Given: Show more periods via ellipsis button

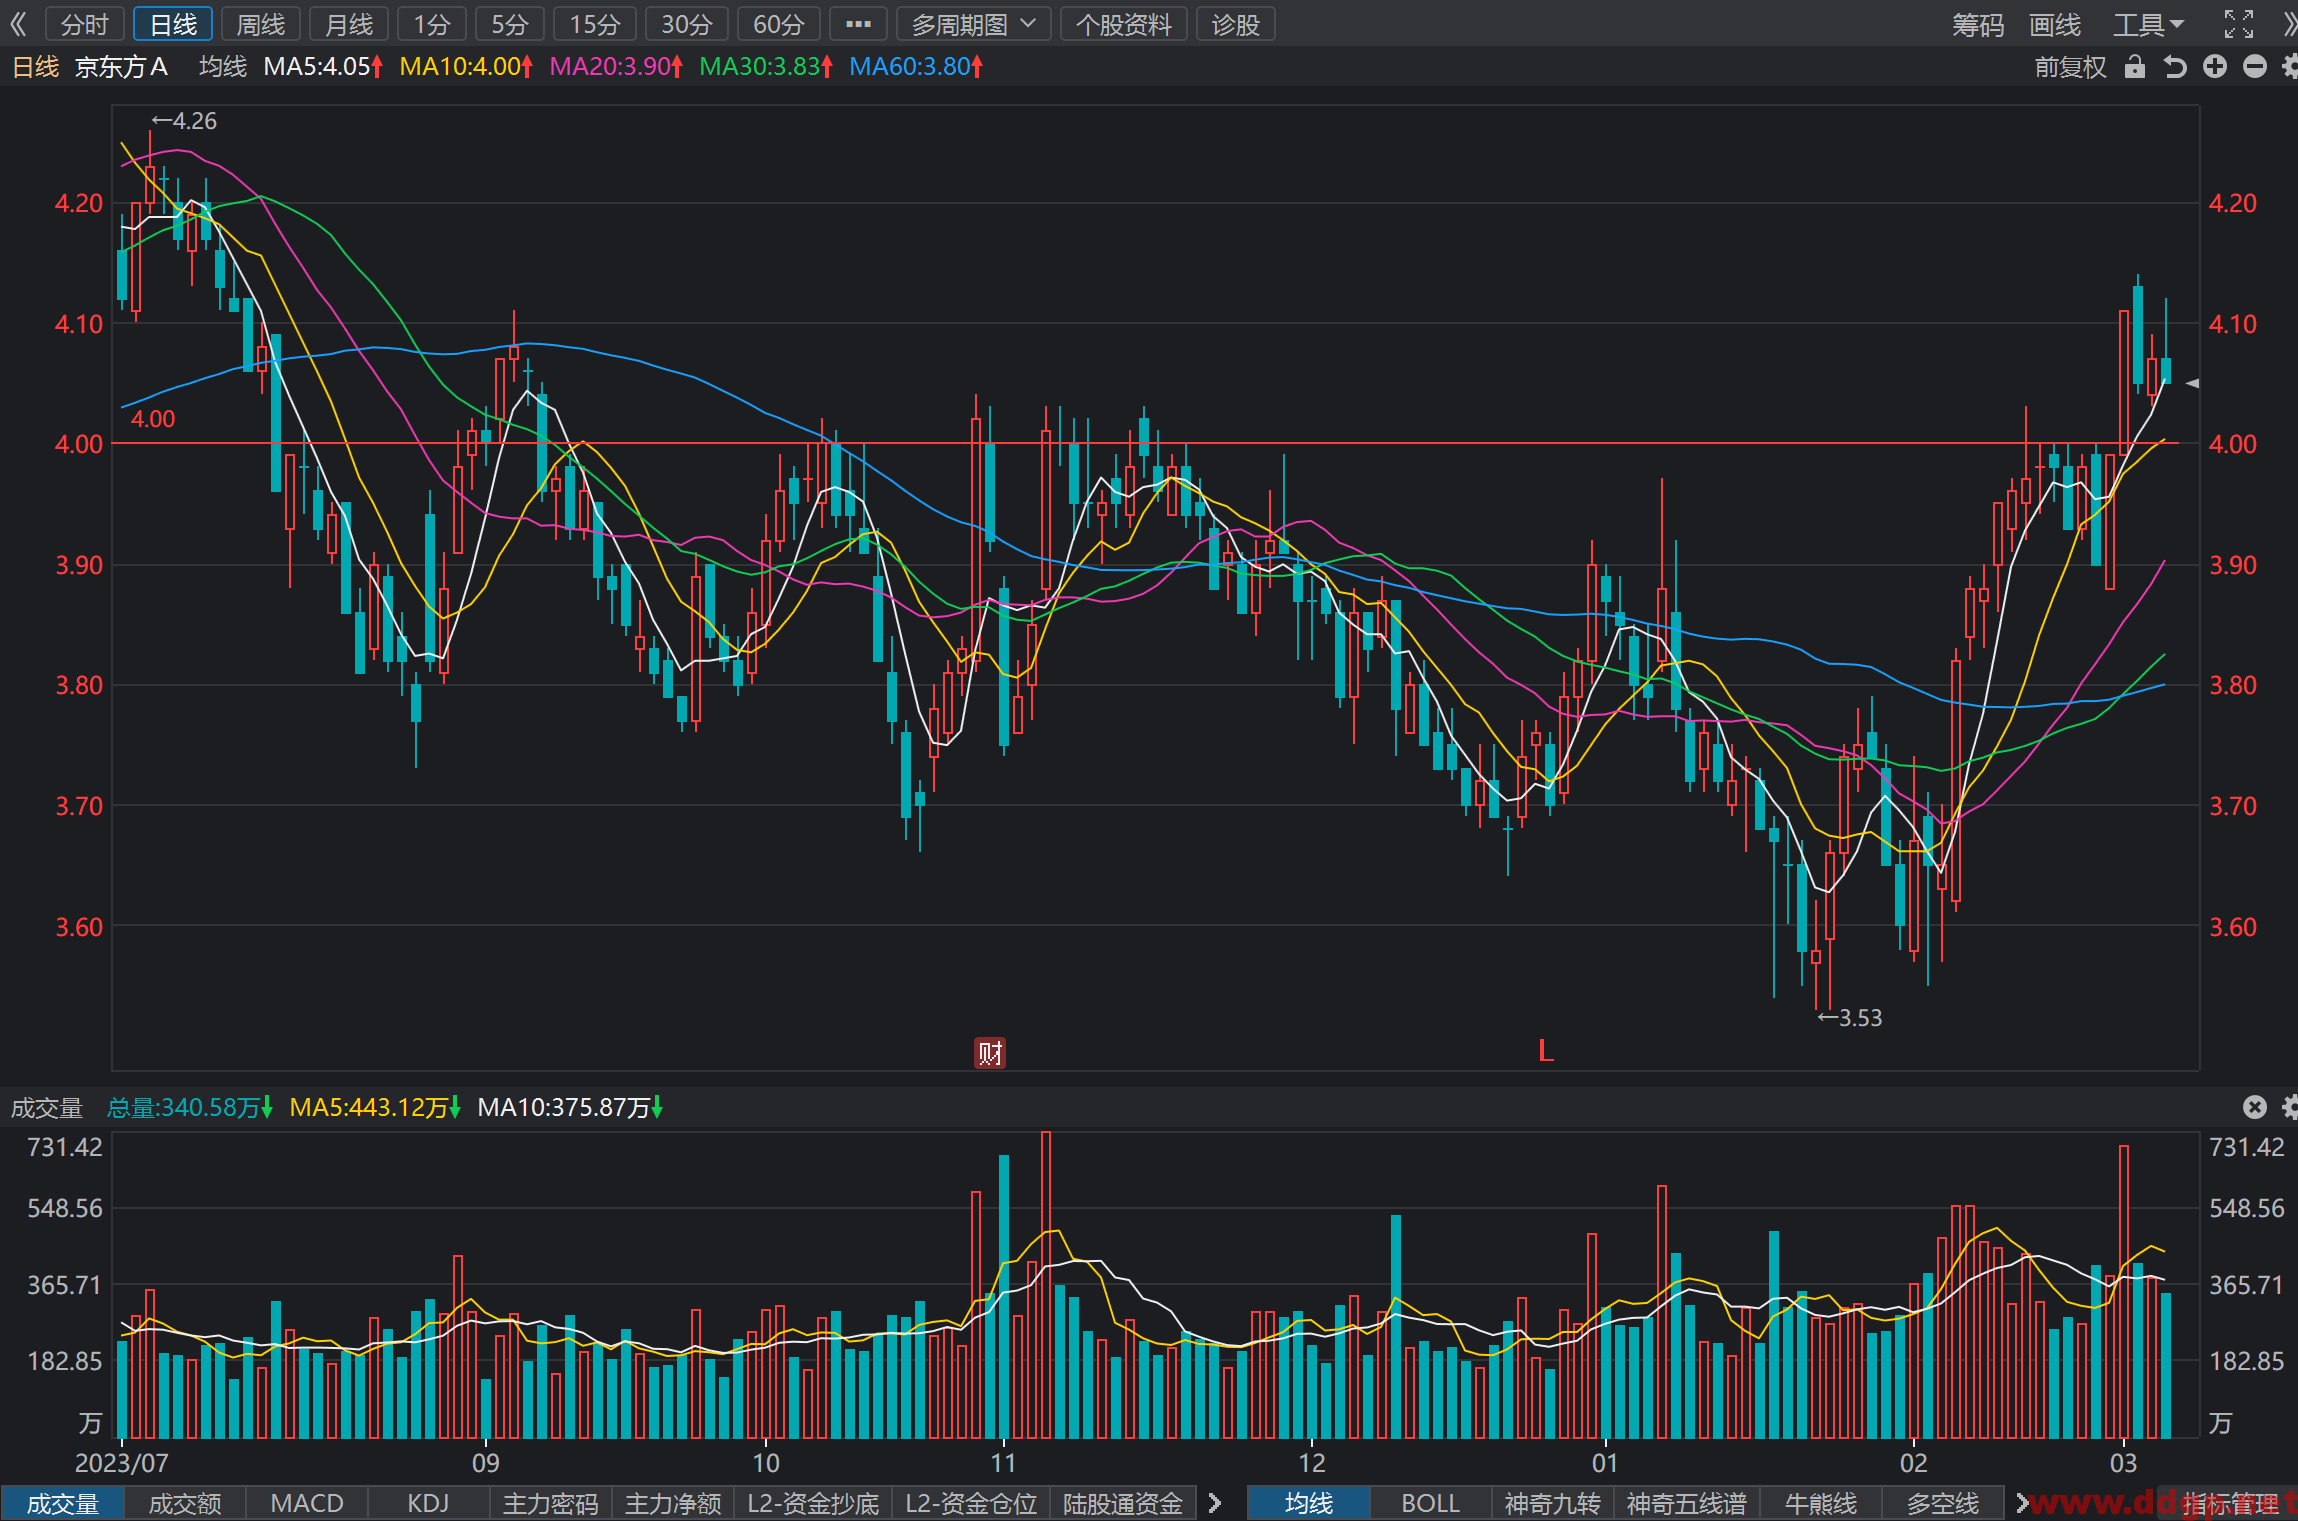Looking at the screenshot, I should 858,24.
